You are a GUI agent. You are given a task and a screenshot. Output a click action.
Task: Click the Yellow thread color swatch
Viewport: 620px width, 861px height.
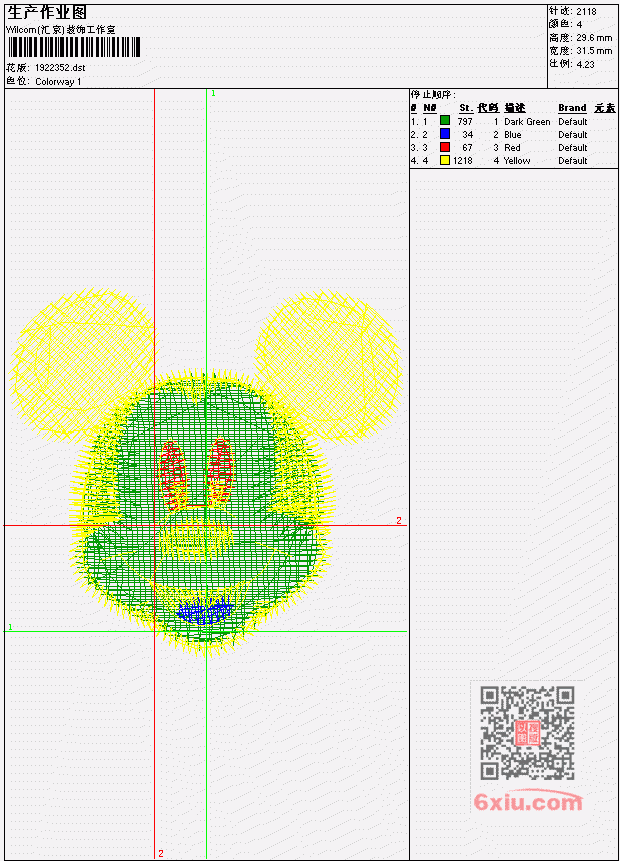(445, 160)
